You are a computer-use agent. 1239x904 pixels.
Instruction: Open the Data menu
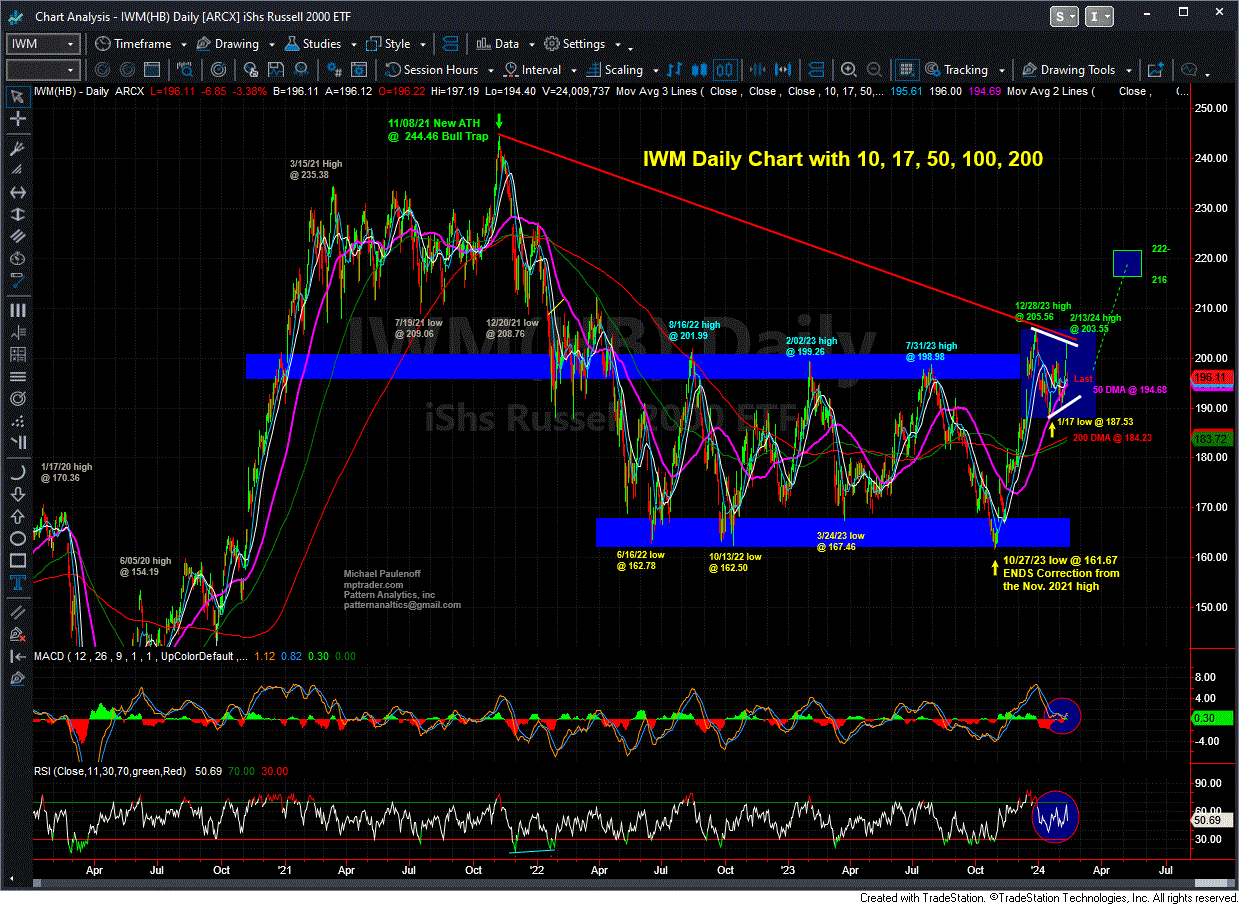pyautogui.click(x=497, y=44)
